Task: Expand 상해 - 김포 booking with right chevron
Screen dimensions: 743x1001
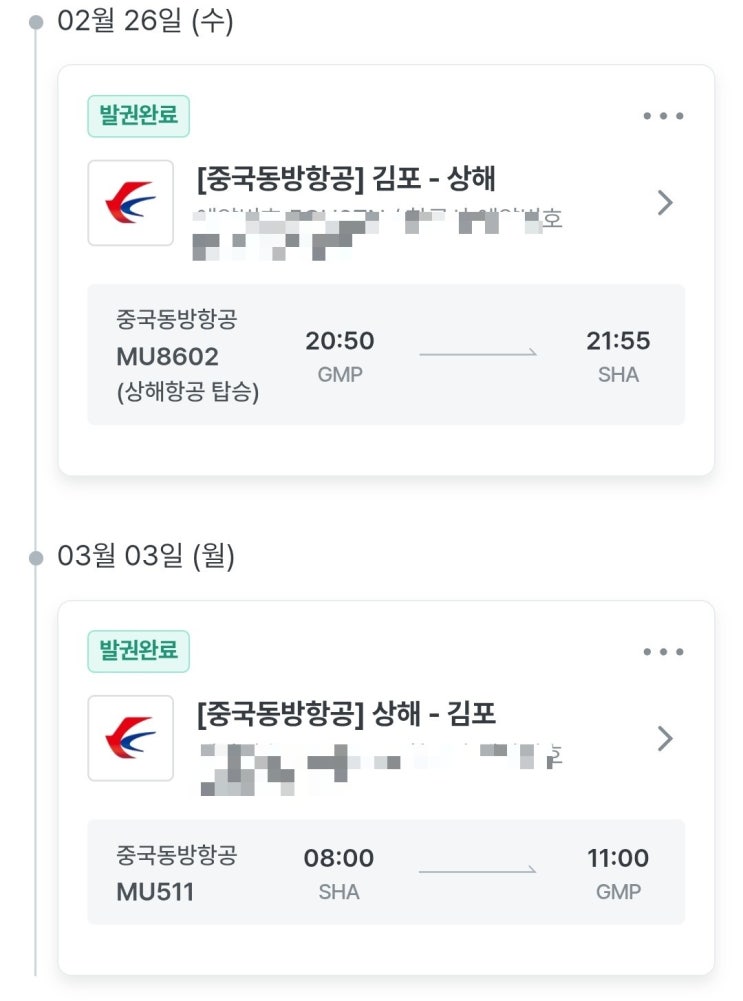Action: point(665,738)
